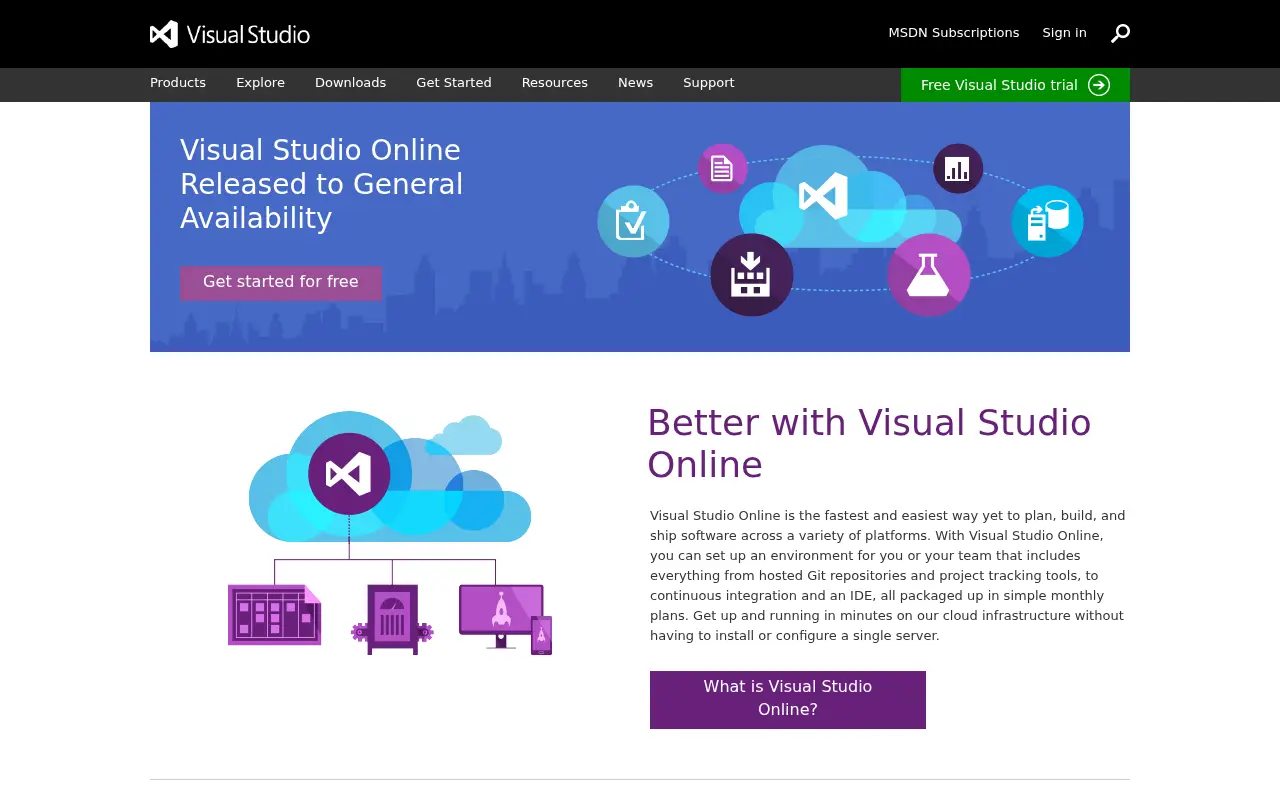Viewport: 1280px width, 800px height.
Task: Click What is Visual Studio Online button
Action: (788, 700)
